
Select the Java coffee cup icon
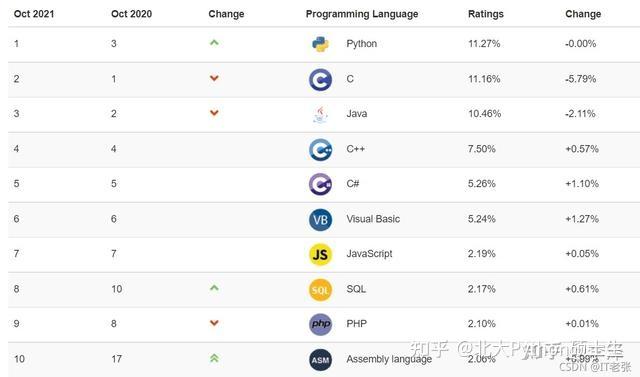point(320,114)
